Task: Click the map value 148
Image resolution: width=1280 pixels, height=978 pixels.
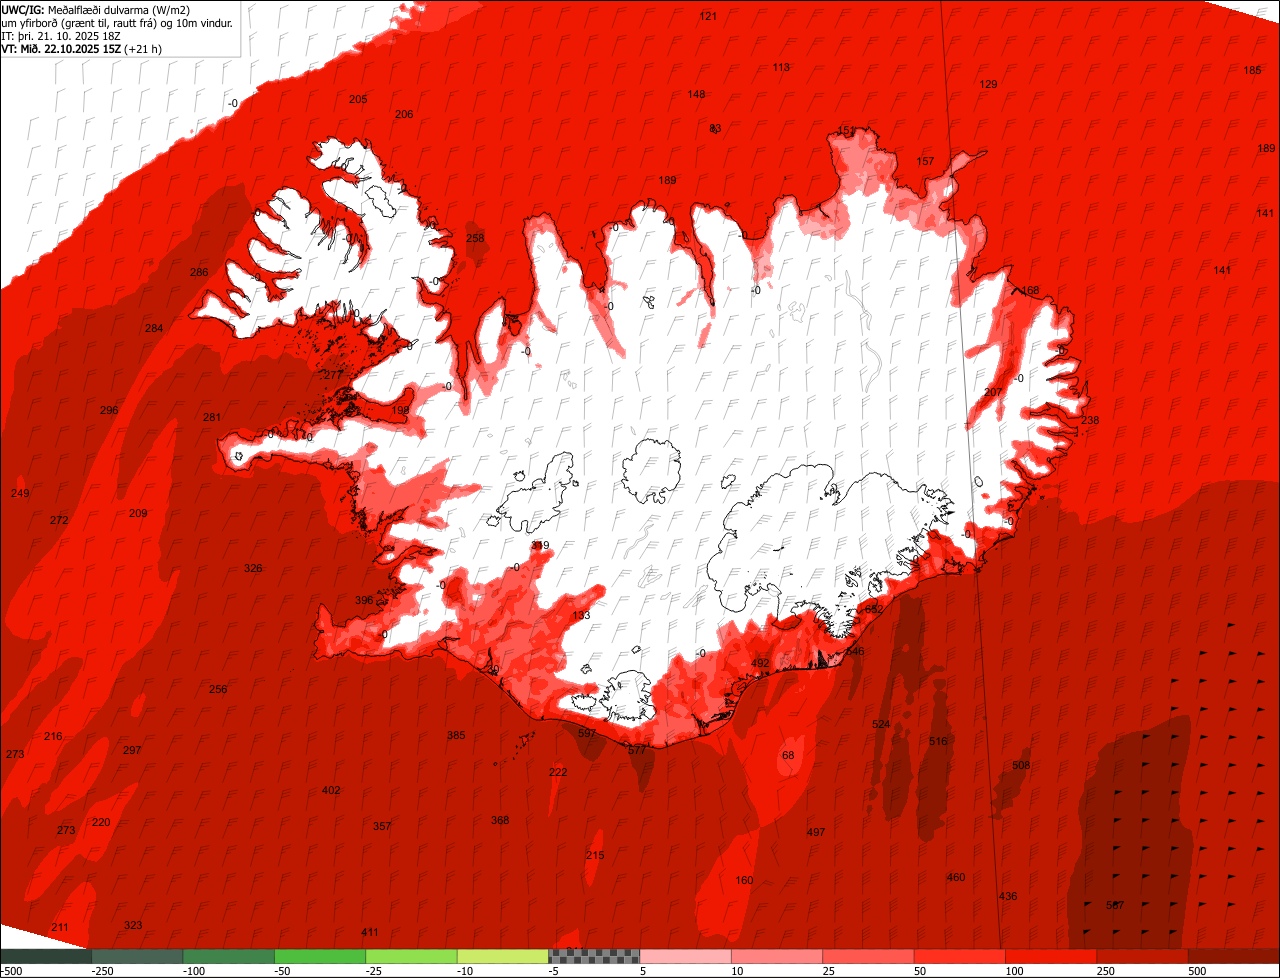Action: 696,94
